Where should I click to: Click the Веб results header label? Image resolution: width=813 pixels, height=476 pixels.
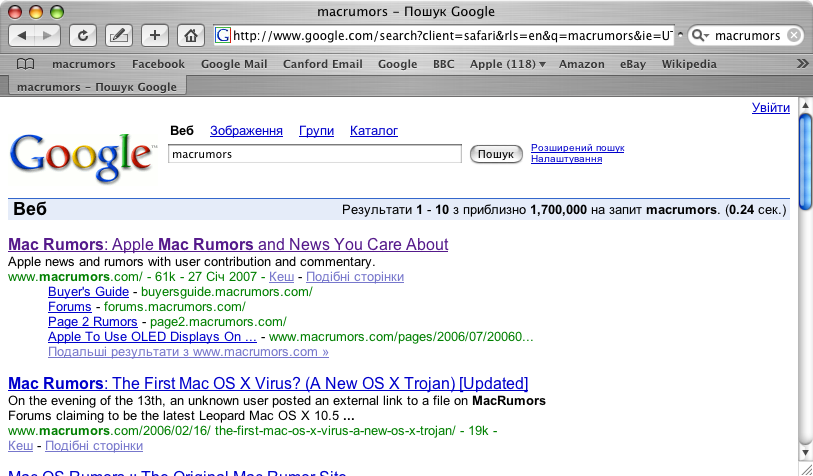pyautogui.click(x=30, y=209)
